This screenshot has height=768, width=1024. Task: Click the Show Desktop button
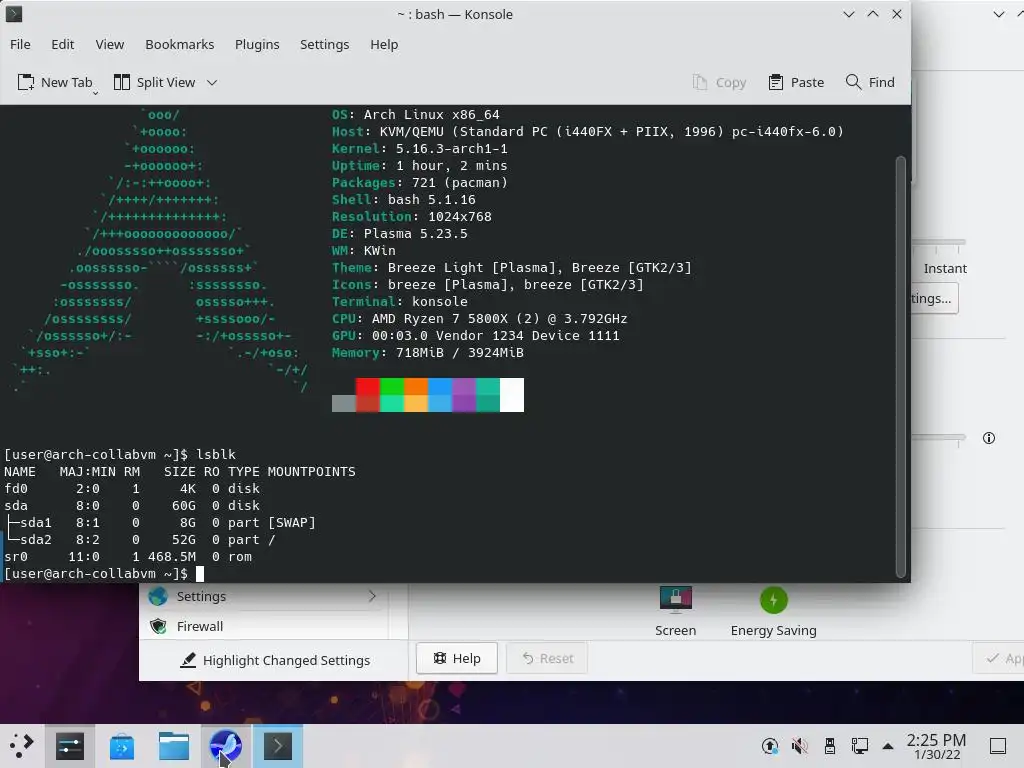(998, 746)
